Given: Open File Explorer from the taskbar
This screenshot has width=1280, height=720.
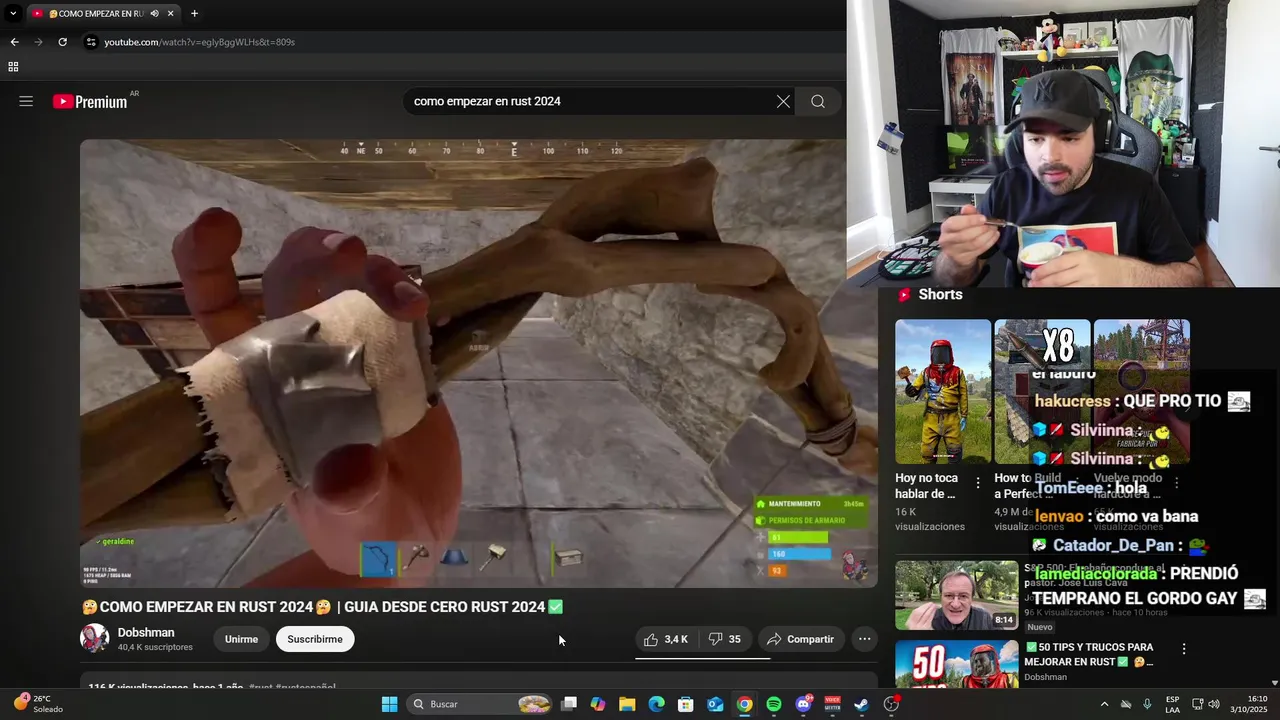Looking at the screenshot, I should coord(627,704).
